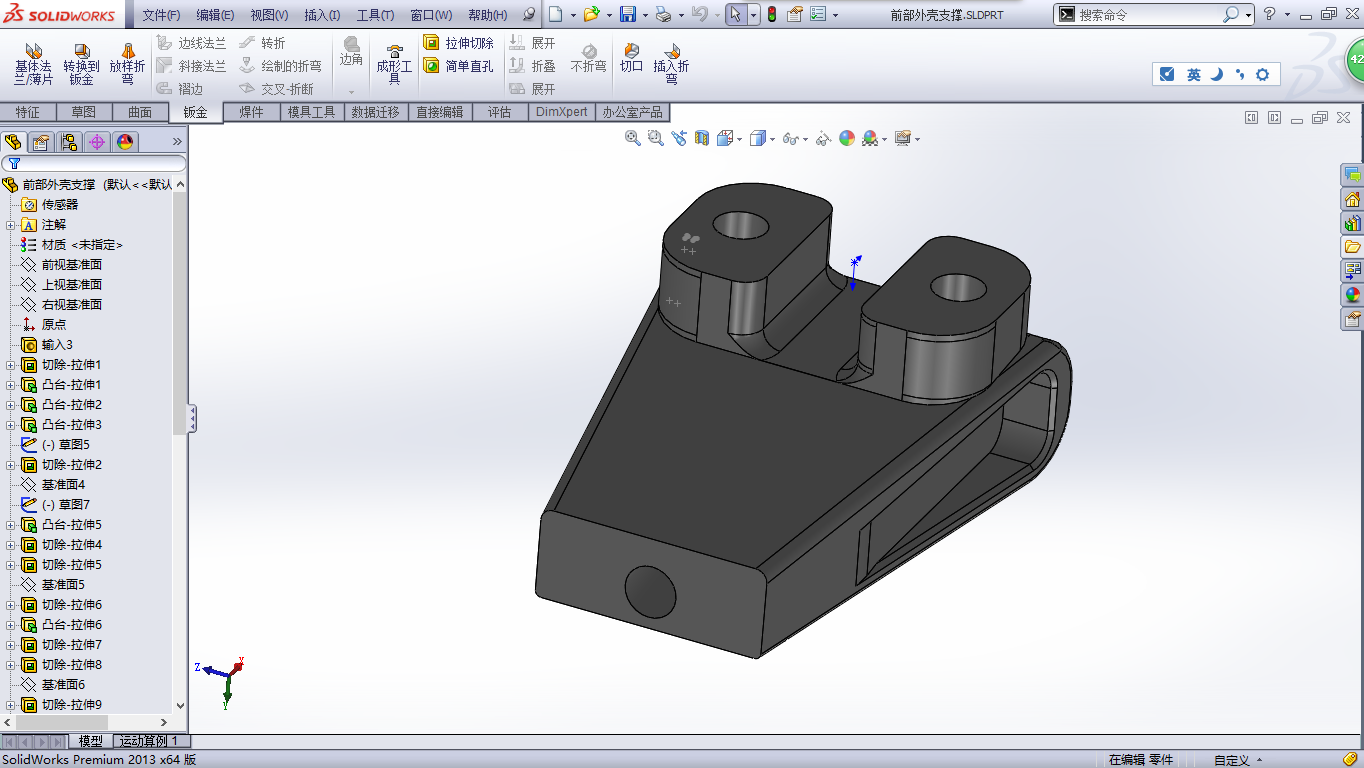Open Appearances tab in the task pane
The width and height of the screenshot is (1364, 768).
point(1352,295)
